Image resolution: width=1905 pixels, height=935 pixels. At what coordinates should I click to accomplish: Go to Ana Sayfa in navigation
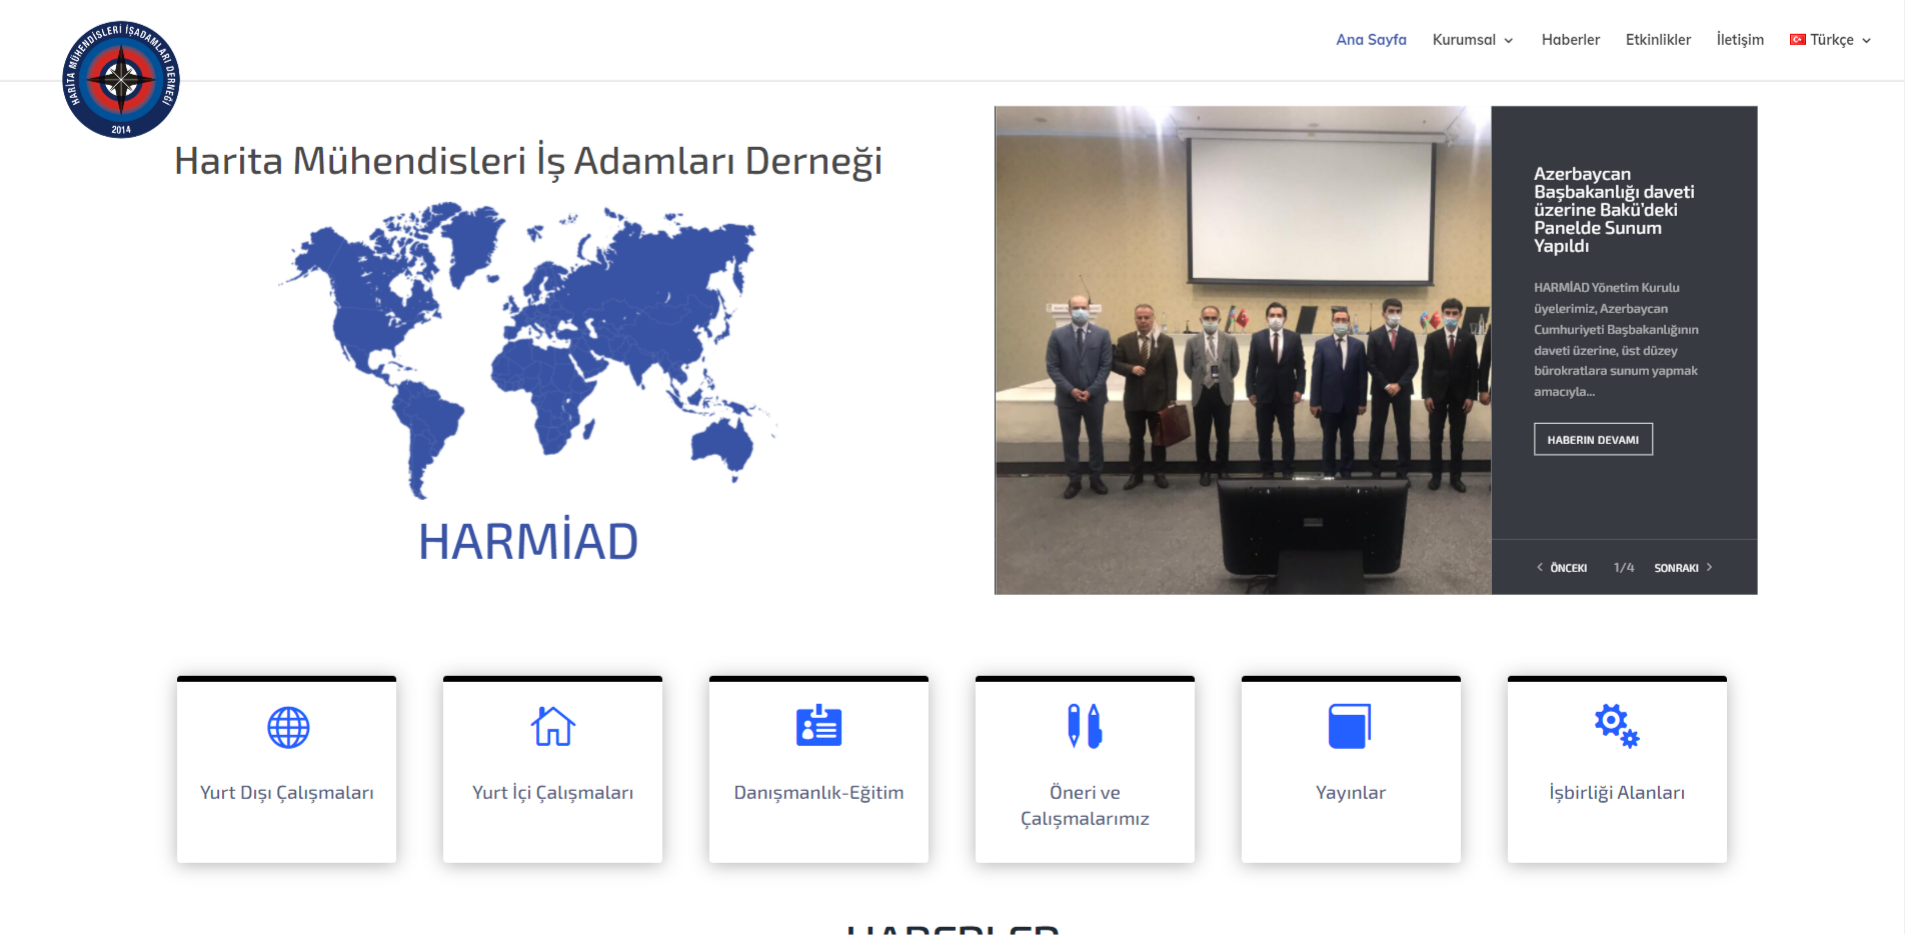click(x=1371, y=40)
